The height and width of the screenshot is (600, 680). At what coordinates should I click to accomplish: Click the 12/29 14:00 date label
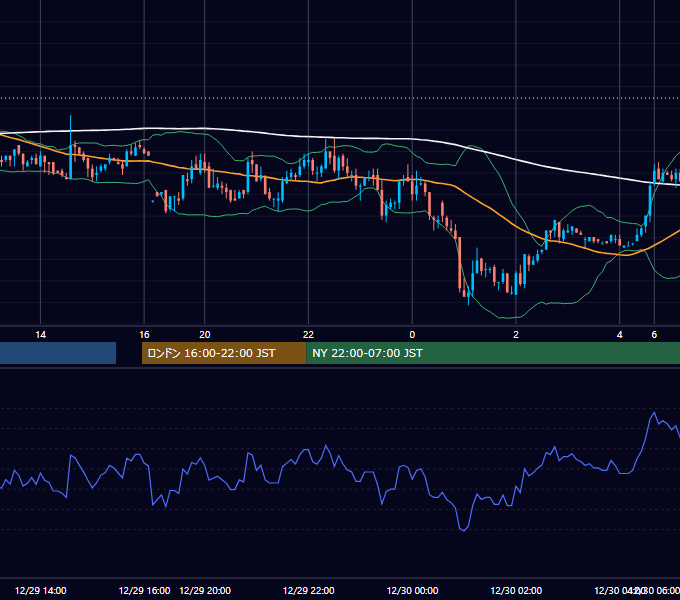click(41, 590)
